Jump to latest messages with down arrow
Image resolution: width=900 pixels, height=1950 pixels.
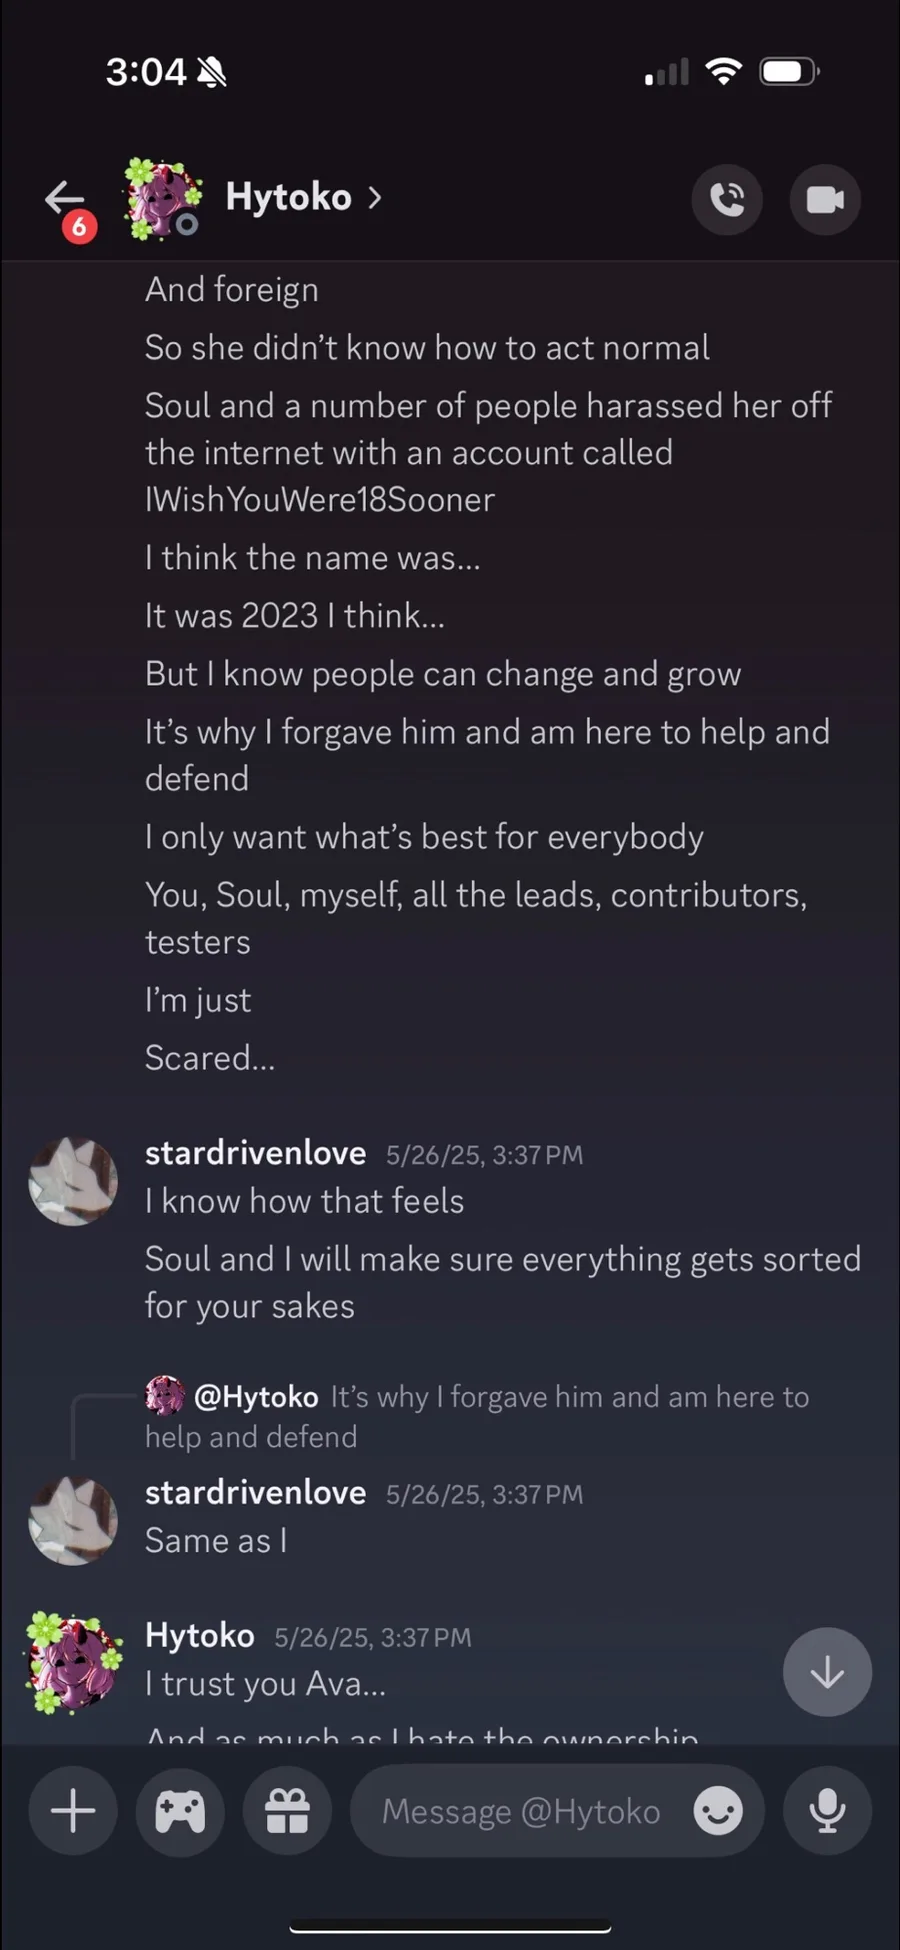[827, 1672]
